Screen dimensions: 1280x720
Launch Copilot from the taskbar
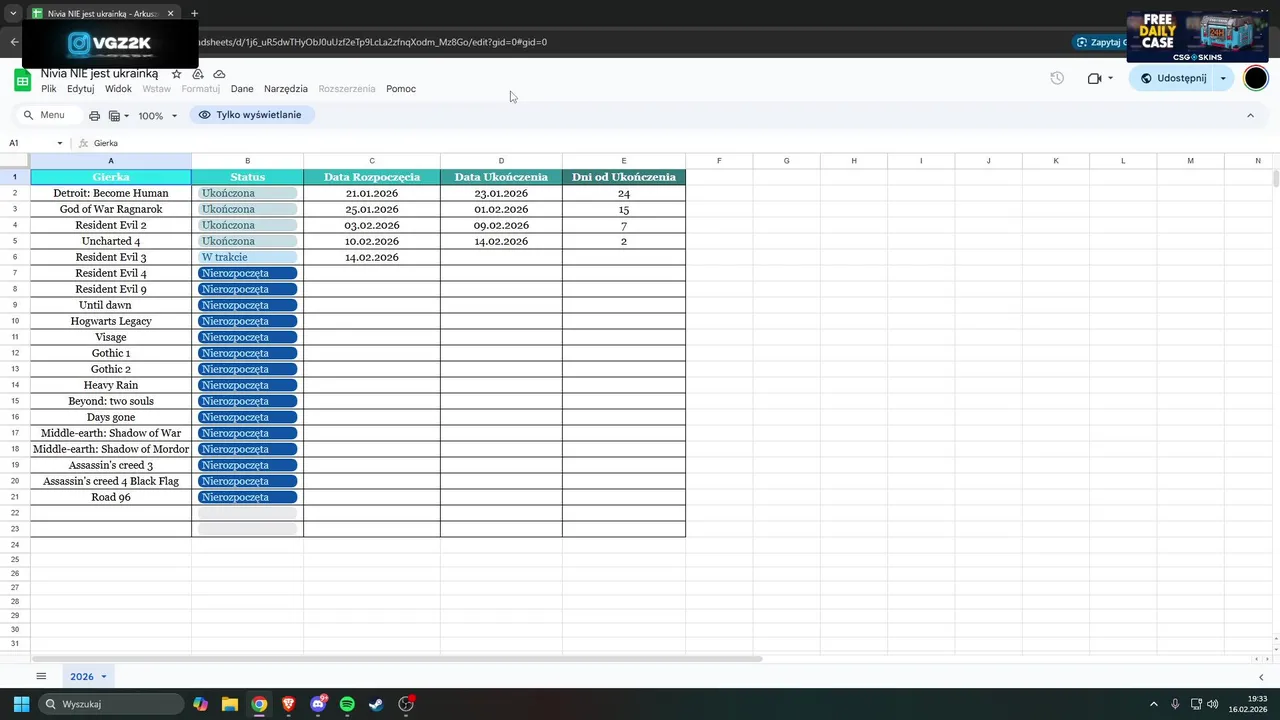coord(201,704)
